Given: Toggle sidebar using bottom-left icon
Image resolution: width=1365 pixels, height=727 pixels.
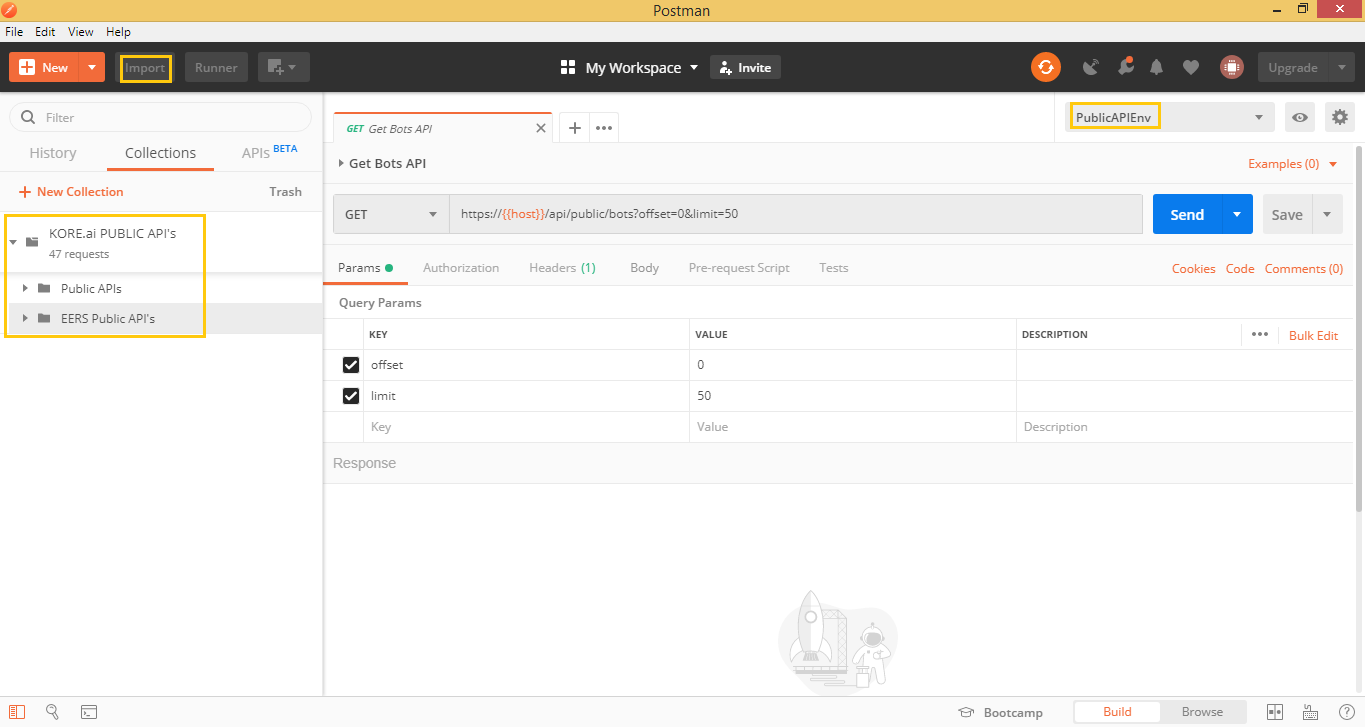Looking at the screenshot, I should click(x=16, y=712).
